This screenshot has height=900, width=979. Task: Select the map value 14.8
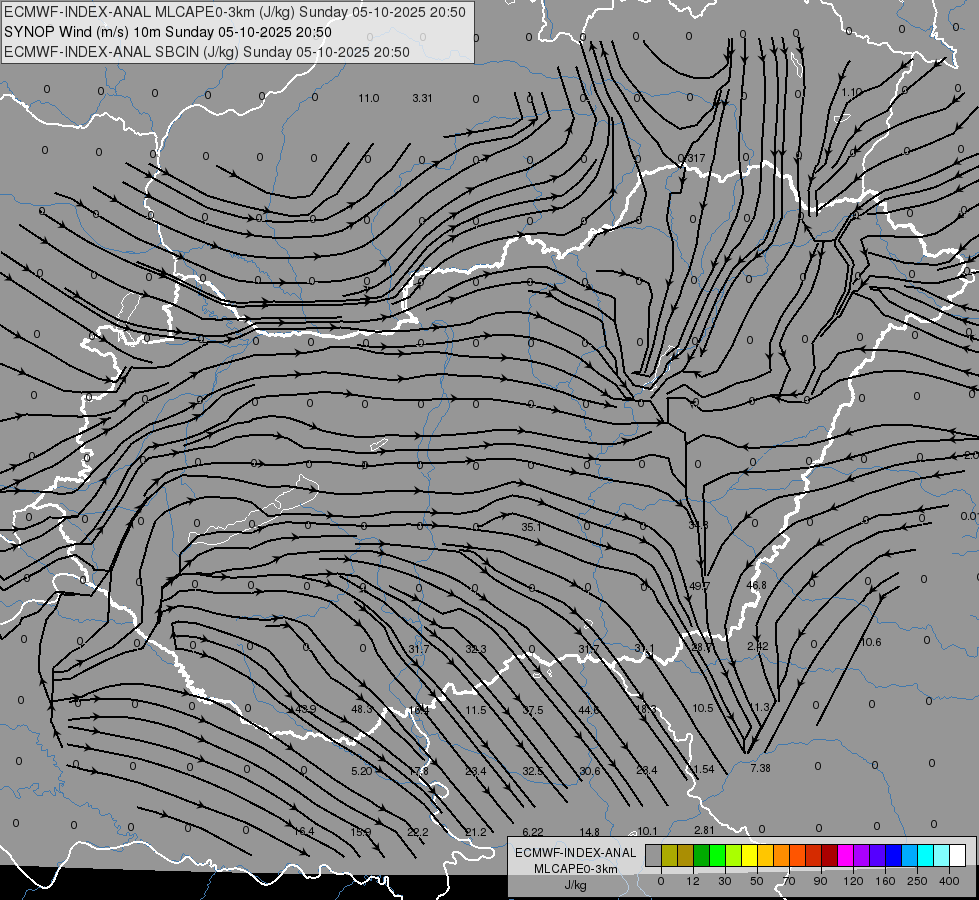click(x=590, y=832)
